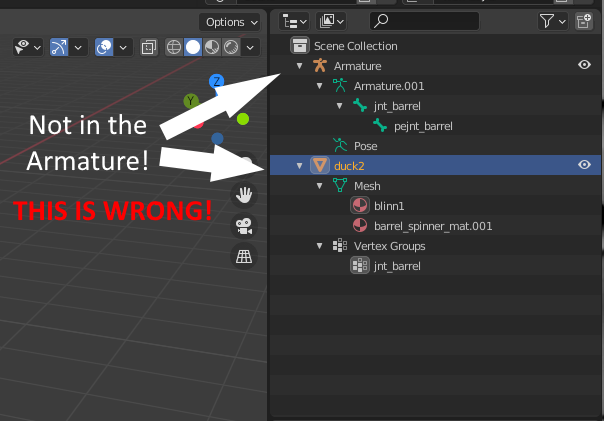The height and width of the screenshot is (421, 604).
Task: Hide duck2 via its eye icon
Action: 584,165
